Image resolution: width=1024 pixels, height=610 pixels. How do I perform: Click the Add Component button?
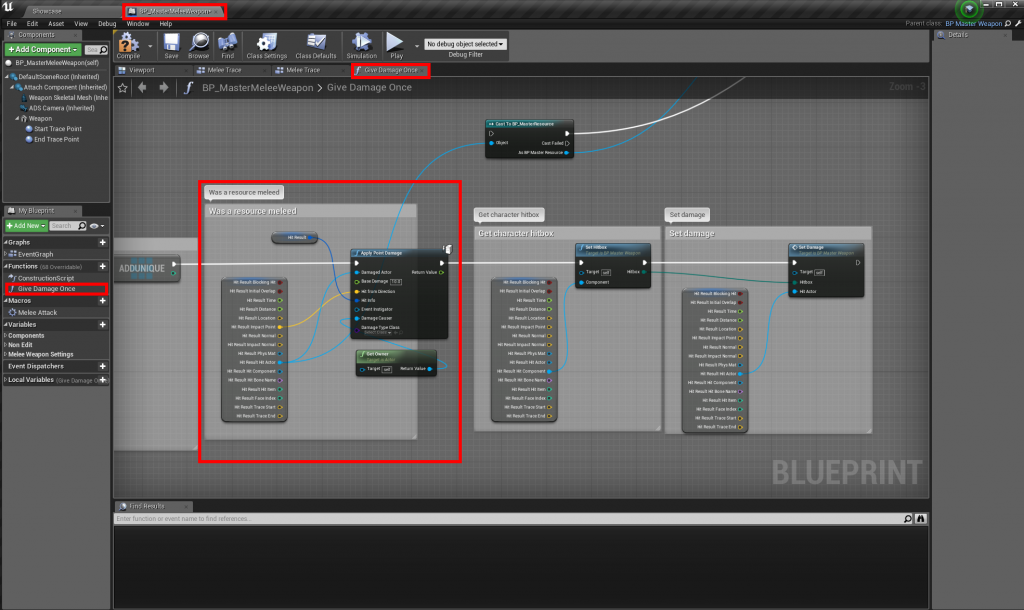click(x=43, y=50)
